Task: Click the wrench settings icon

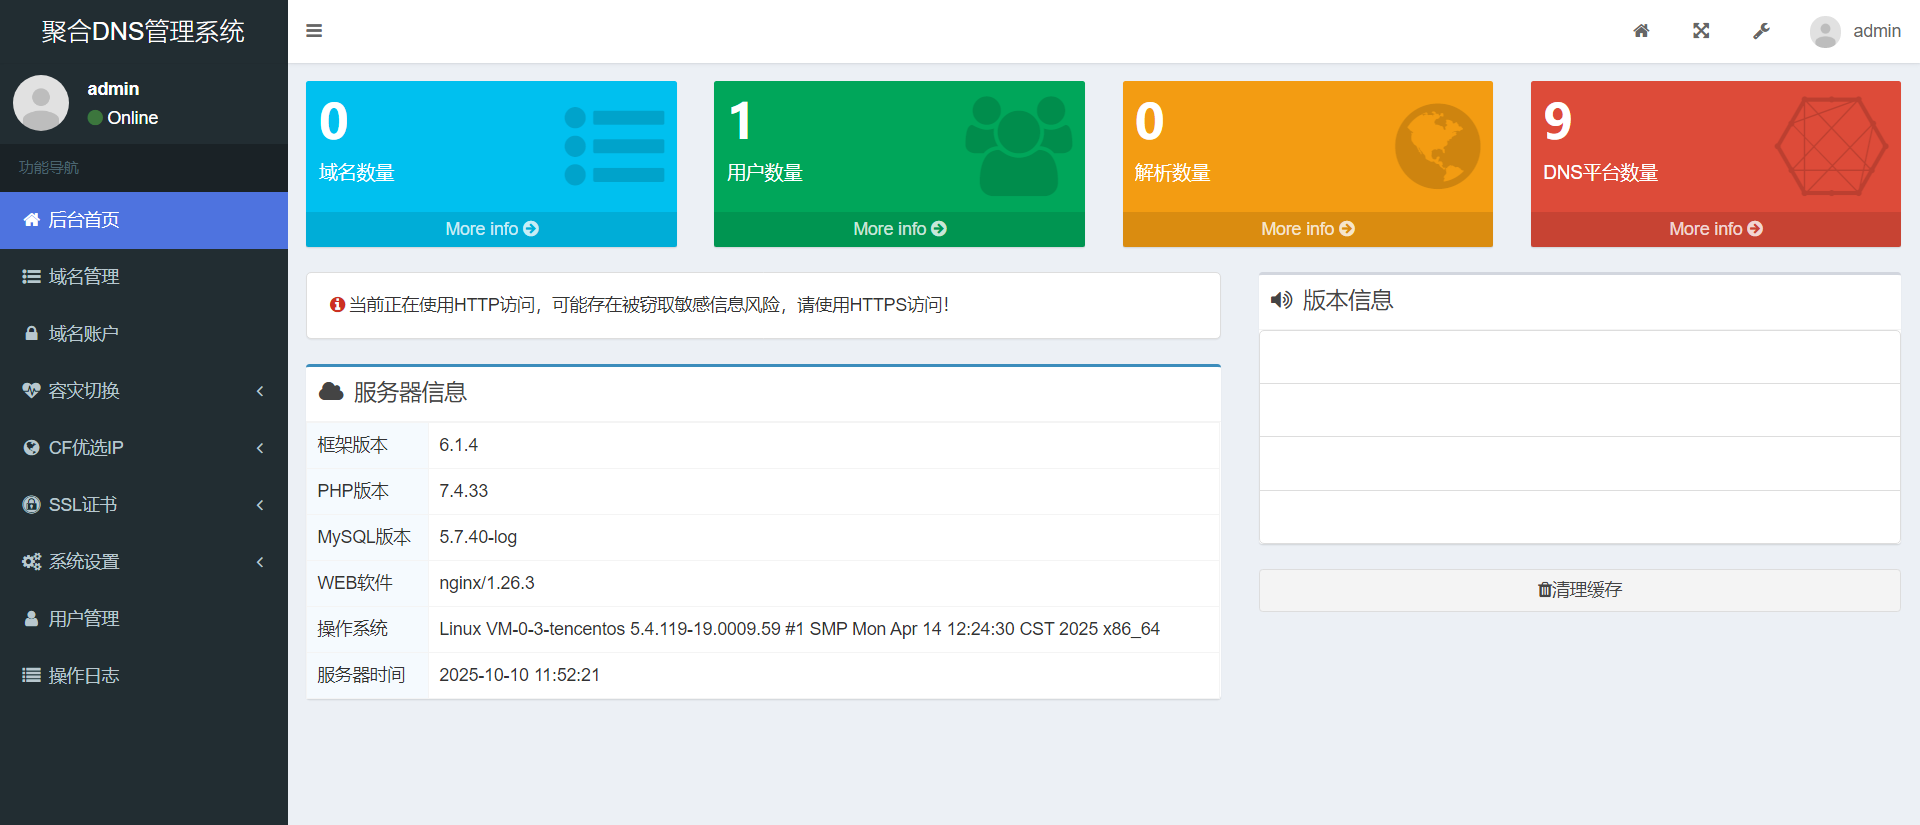Action: [x=1761, y=31]
